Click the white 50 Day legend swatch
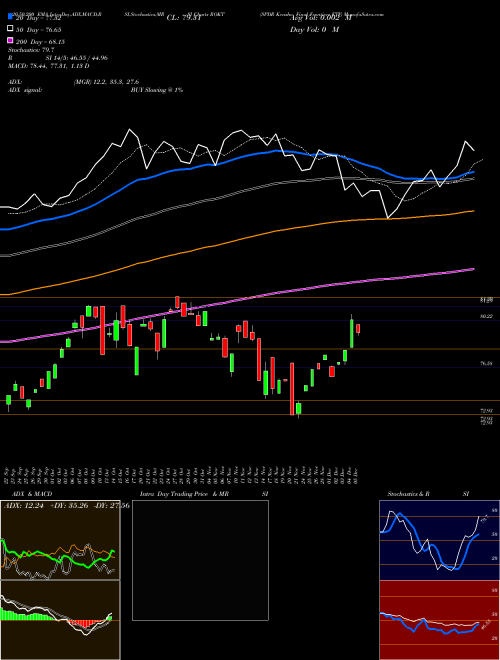Screen dimensions: 500x660 [x=10, y=29]
